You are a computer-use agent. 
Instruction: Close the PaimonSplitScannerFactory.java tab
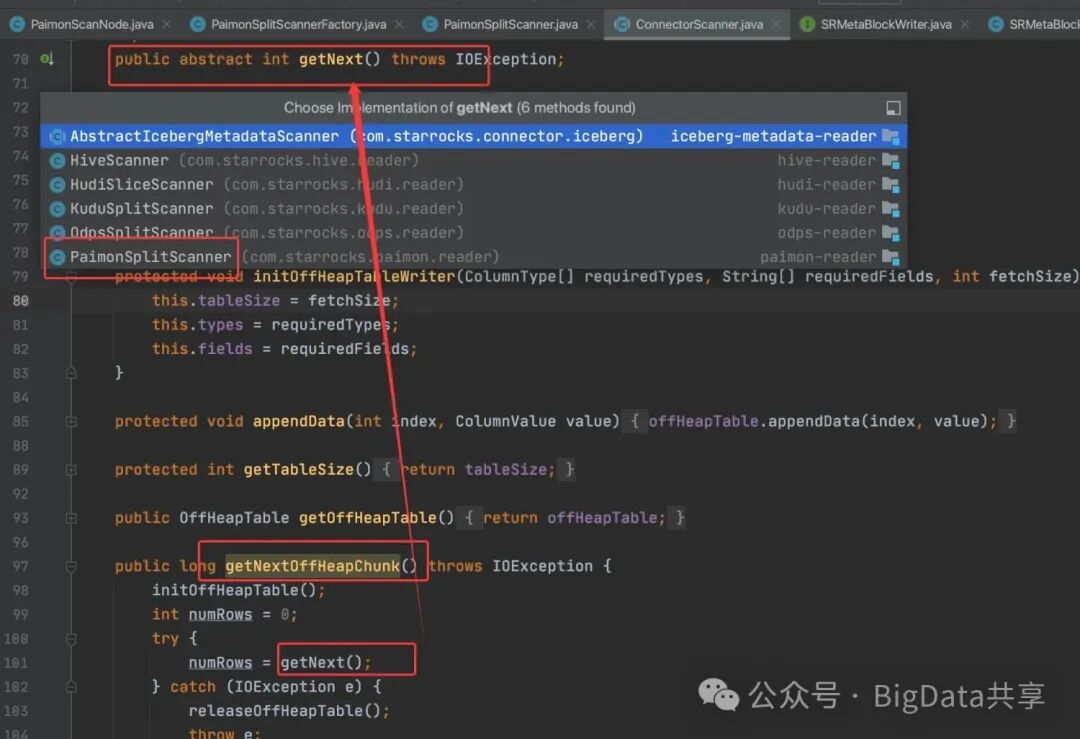399,25
